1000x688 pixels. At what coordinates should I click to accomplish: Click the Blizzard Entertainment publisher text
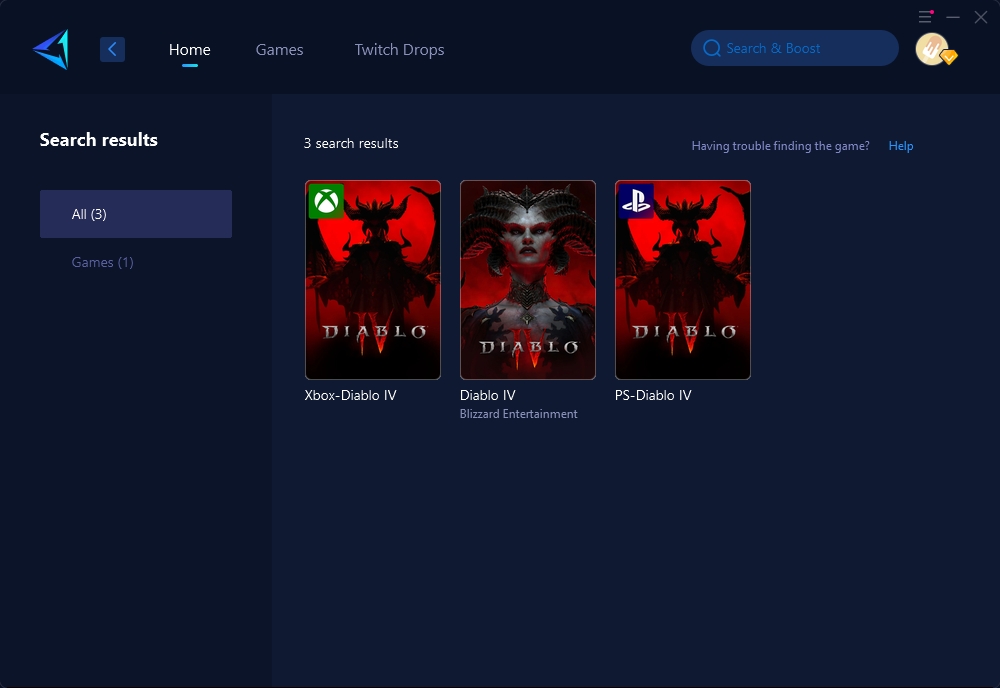tap(518, 414)
